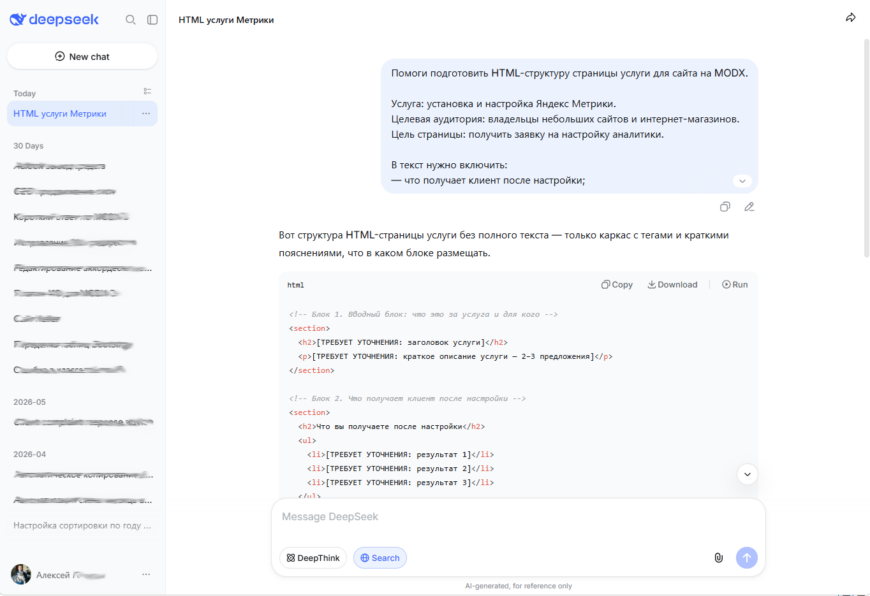Expand the truncated user message with the chevron

(742, 181)
